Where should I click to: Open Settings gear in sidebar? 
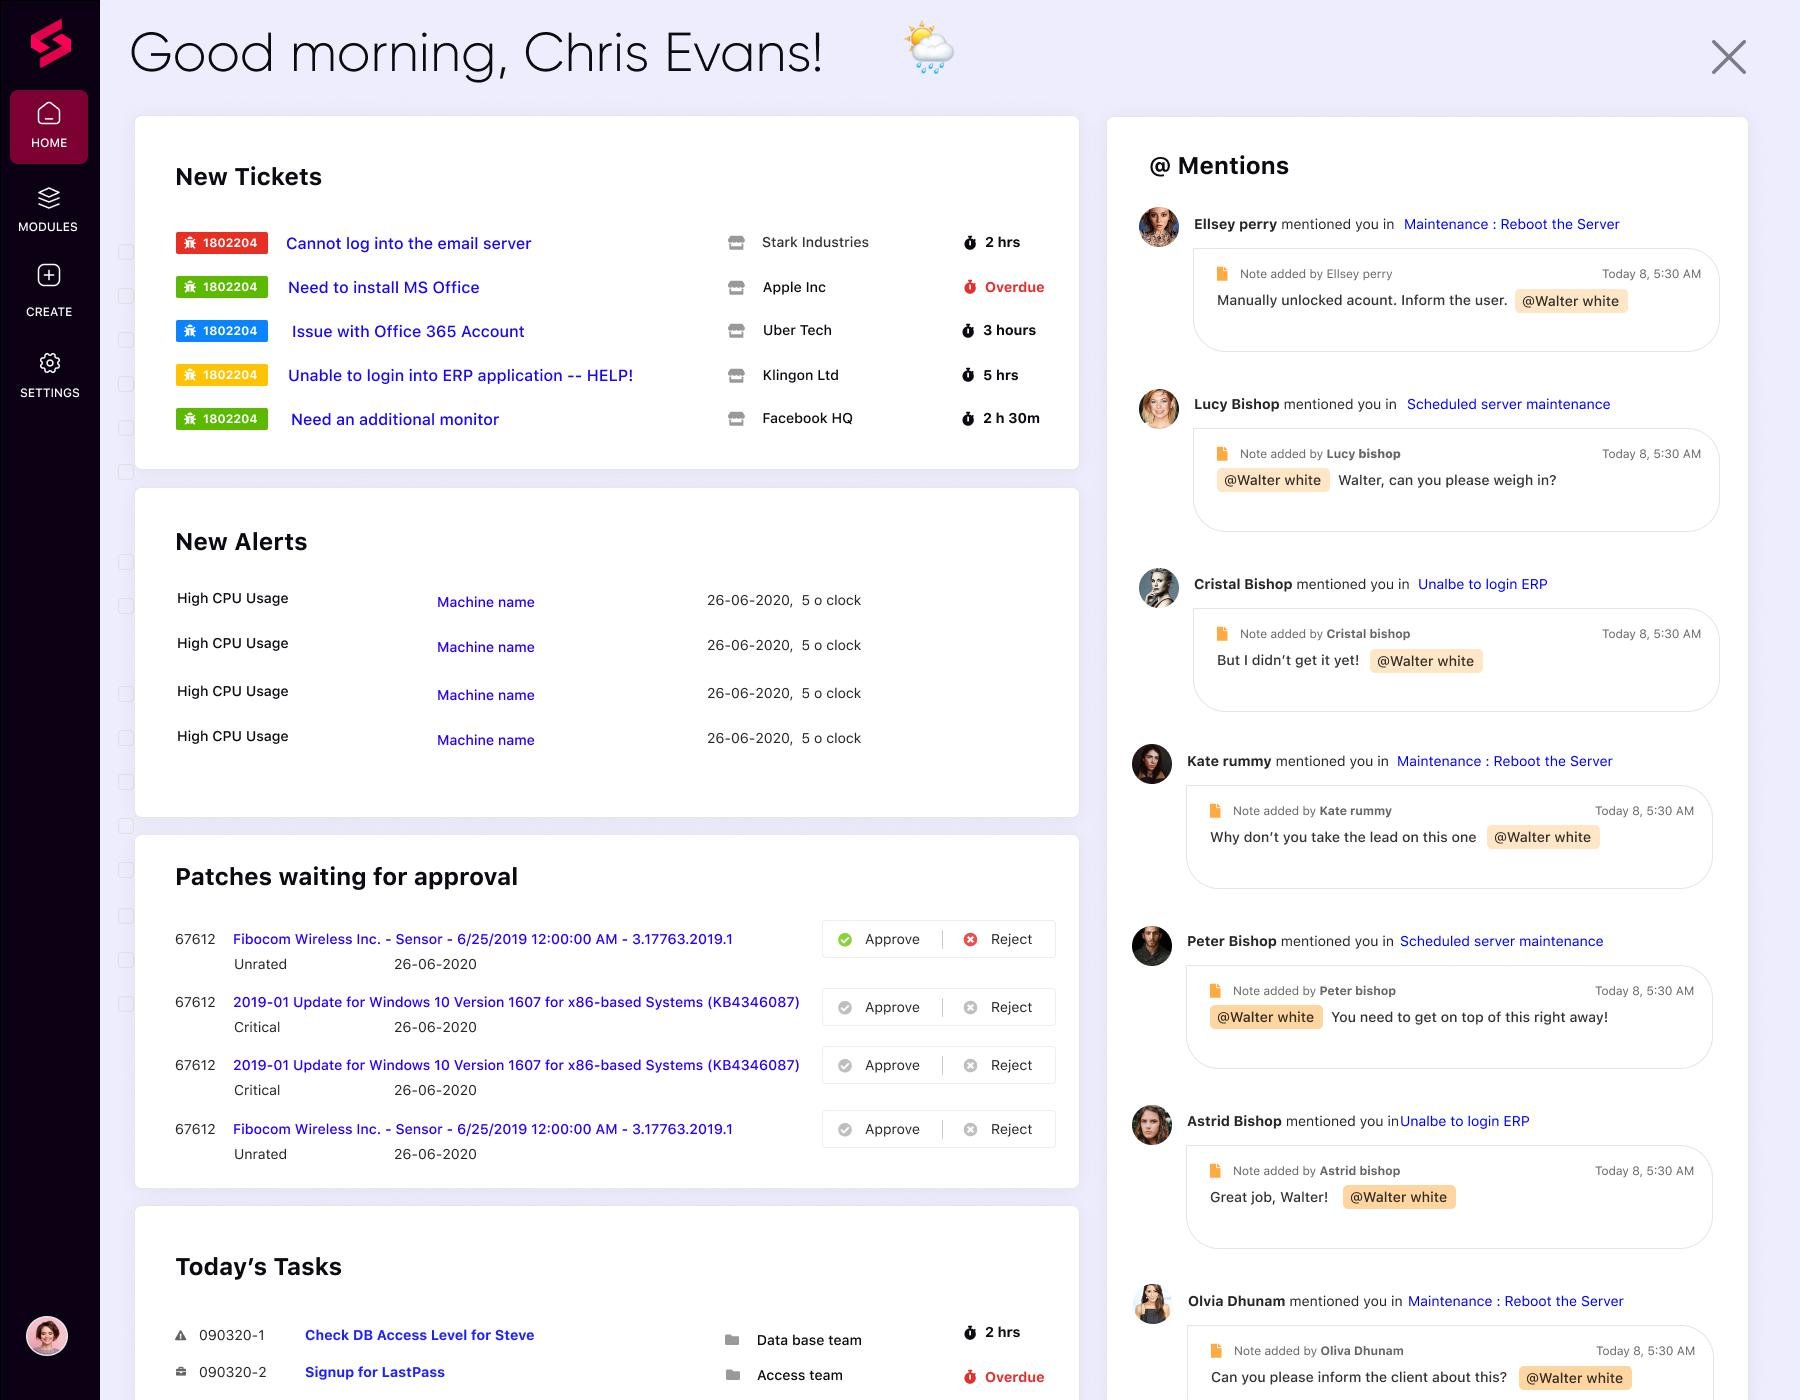tap(49, 363)
